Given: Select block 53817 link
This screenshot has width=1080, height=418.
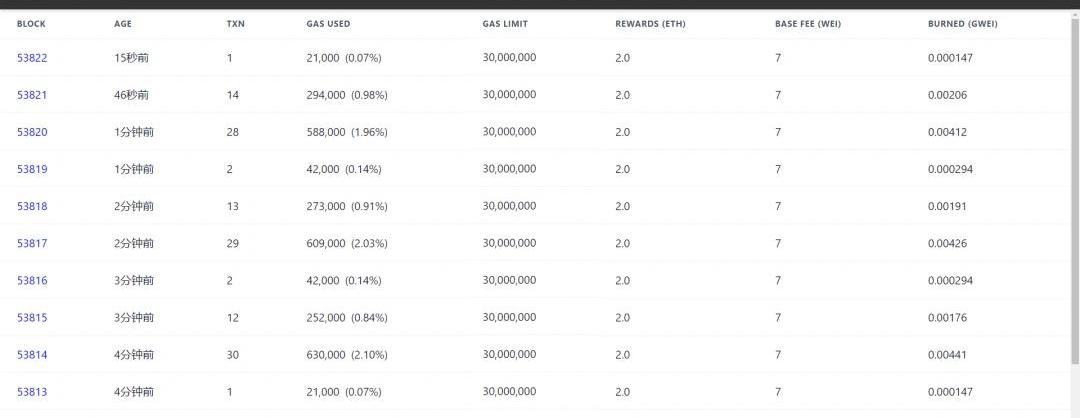Looking at the screenshot, I should [32, 244].
